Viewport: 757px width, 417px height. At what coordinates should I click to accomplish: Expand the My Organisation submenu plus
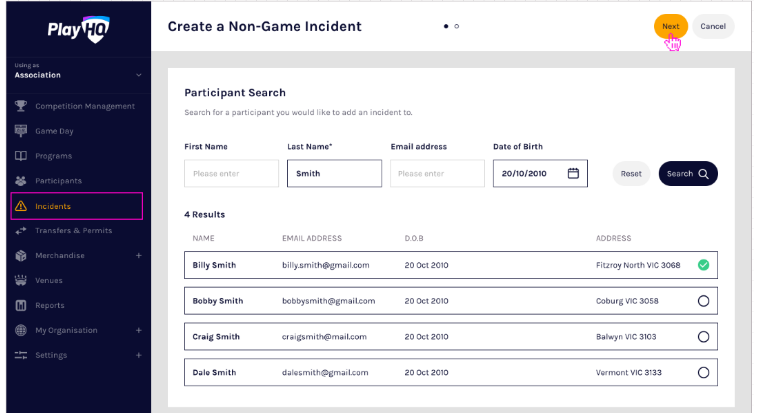[x=139, y=330]
